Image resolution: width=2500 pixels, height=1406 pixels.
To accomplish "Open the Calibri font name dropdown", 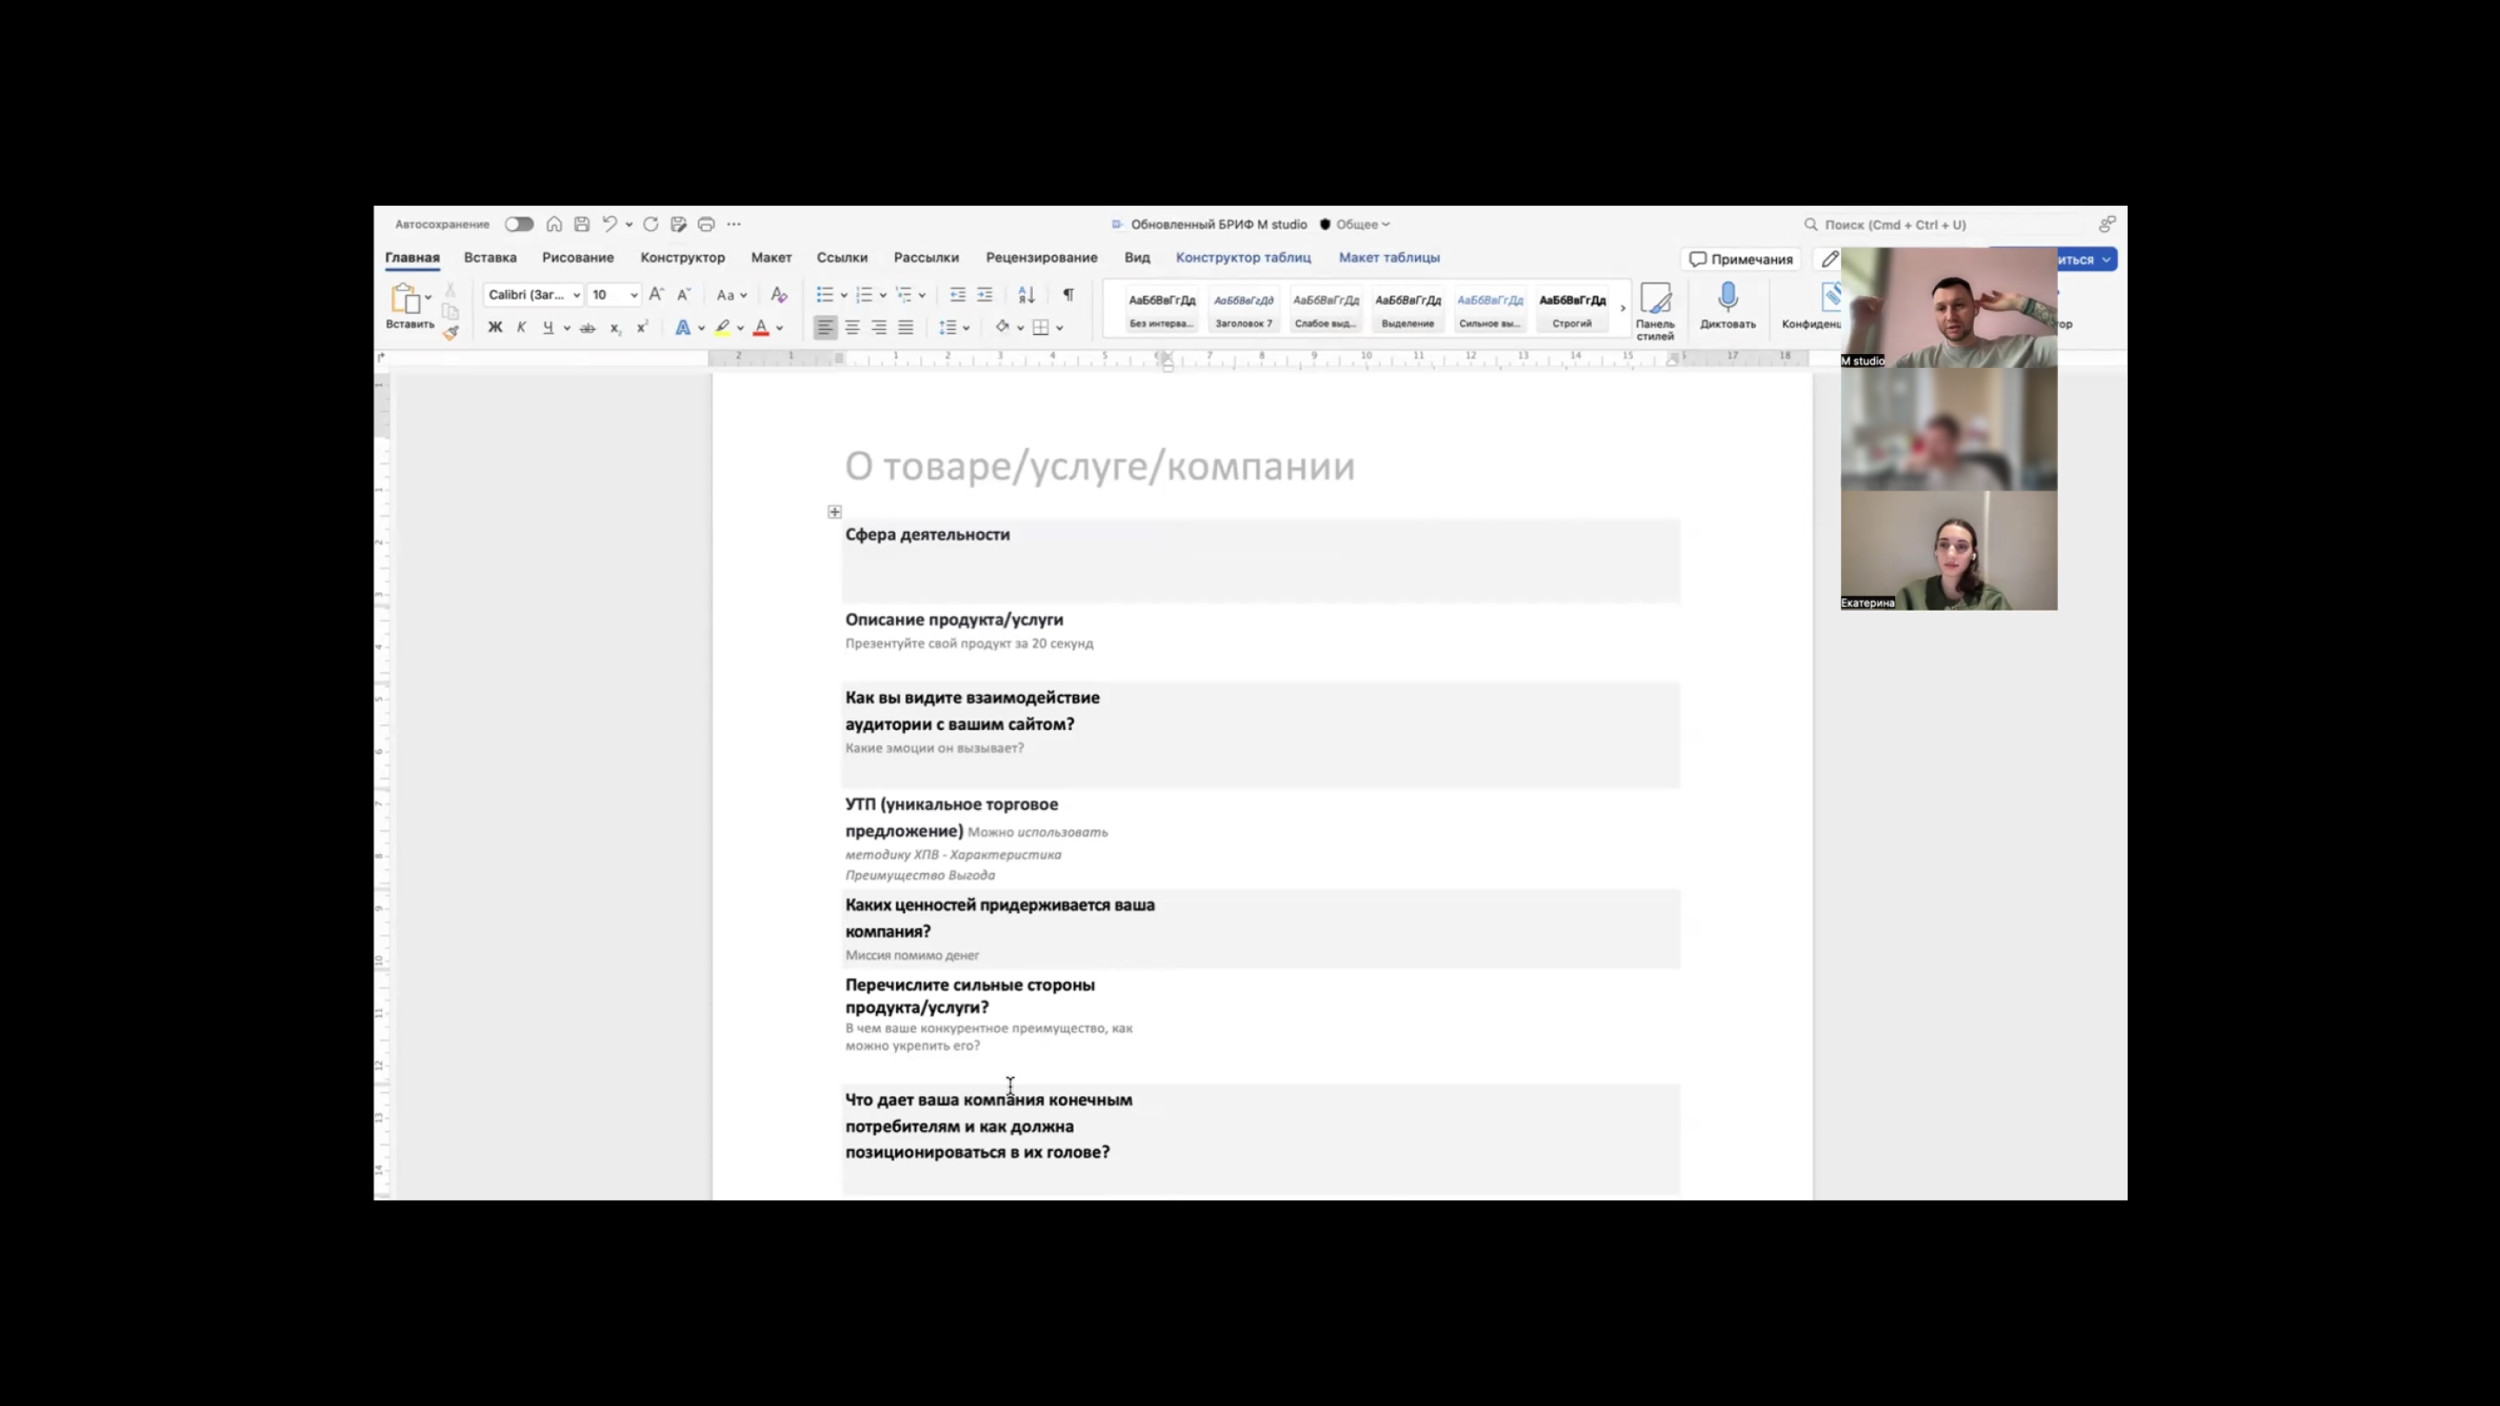I will [576, 295].
